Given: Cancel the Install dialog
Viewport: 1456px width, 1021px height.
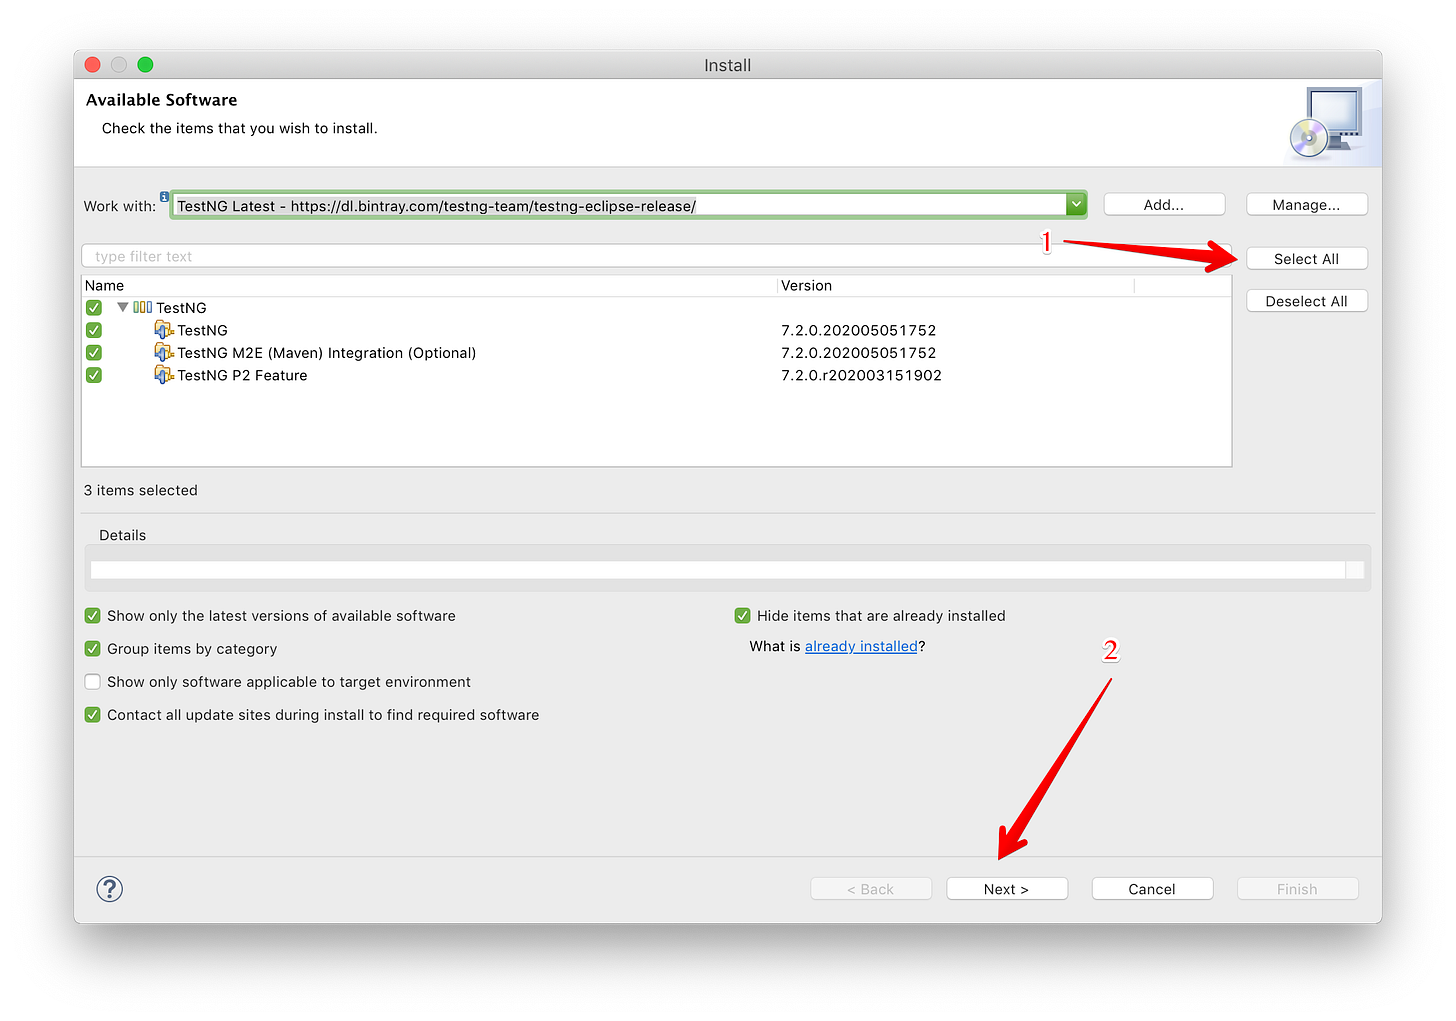Looking at the screenshot, I should pyautogui.click(x=1152, y=889).
